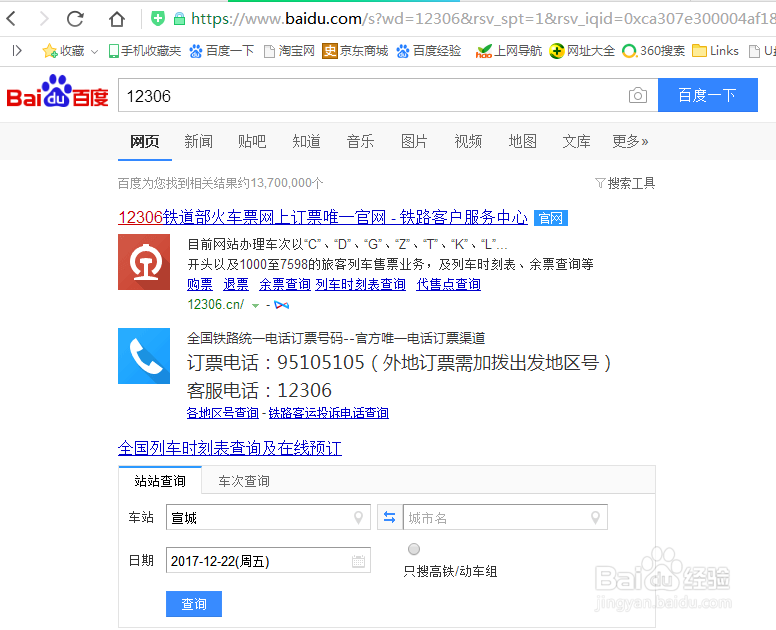The width and height of the screenshot is (776, 630).
Task: Open 百度一下 bookmark in bookmarks bar
Action: tap(222, 50)
